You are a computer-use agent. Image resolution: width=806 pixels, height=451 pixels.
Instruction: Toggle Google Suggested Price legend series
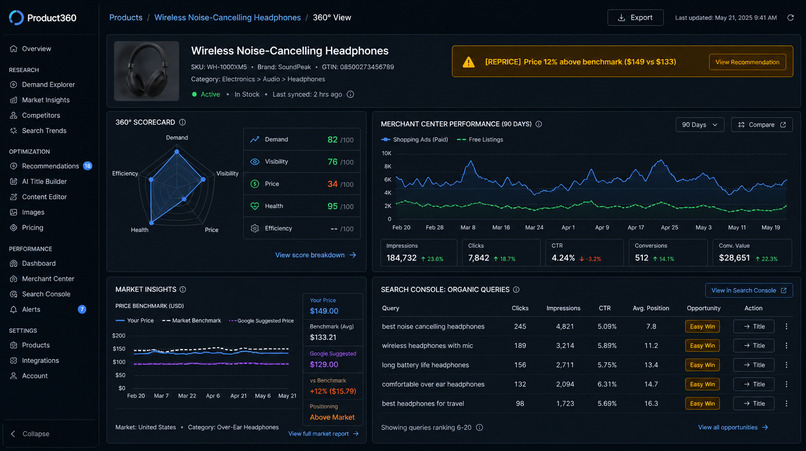(x=261, y=320)
